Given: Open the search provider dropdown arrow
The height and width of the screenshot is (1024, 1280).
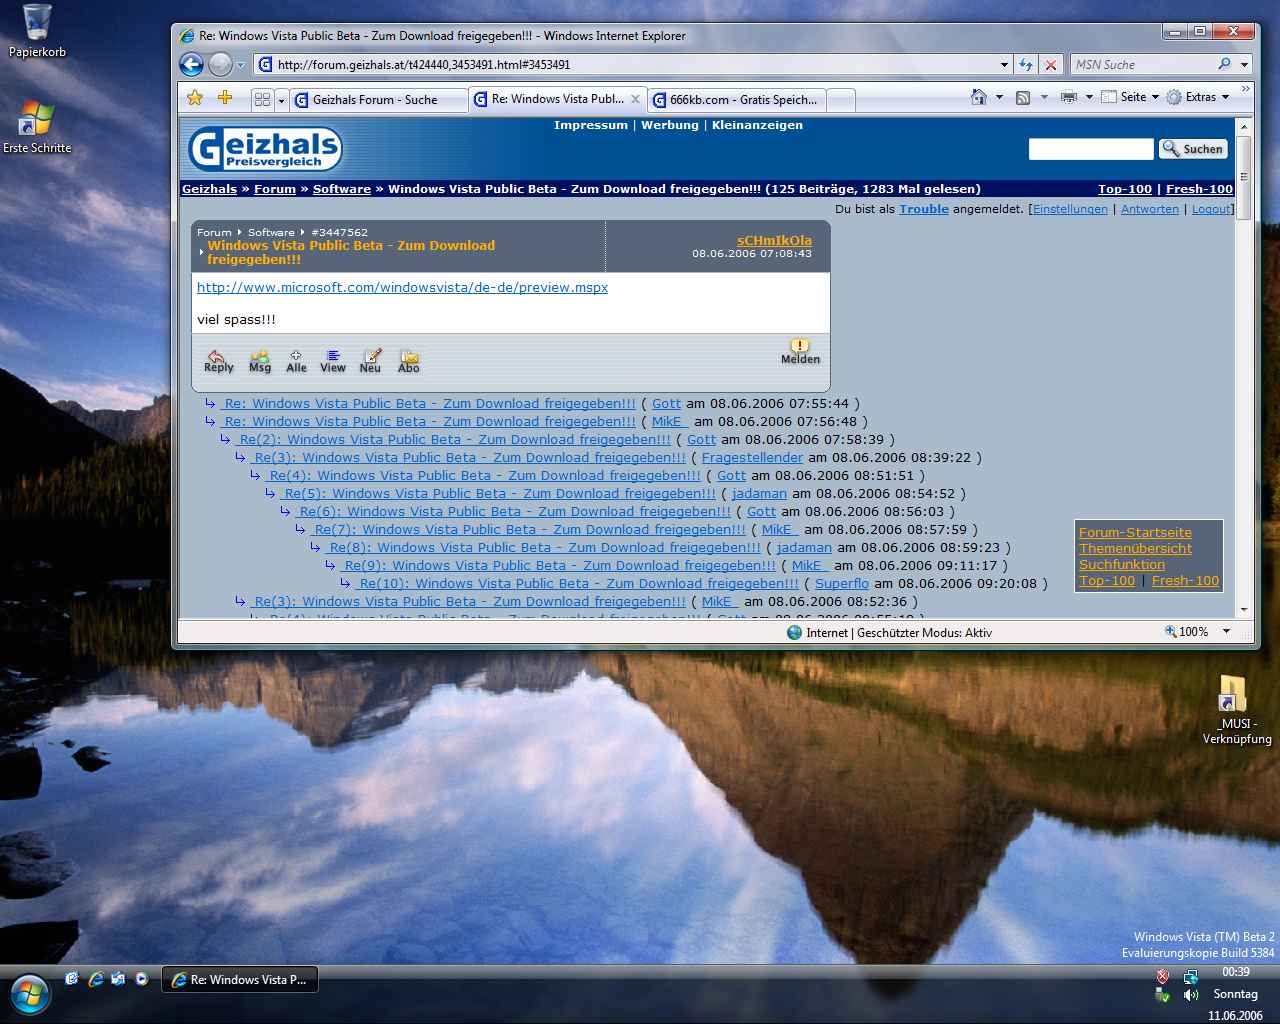Looking at the screenshot, I should (x=1244, y=65).
